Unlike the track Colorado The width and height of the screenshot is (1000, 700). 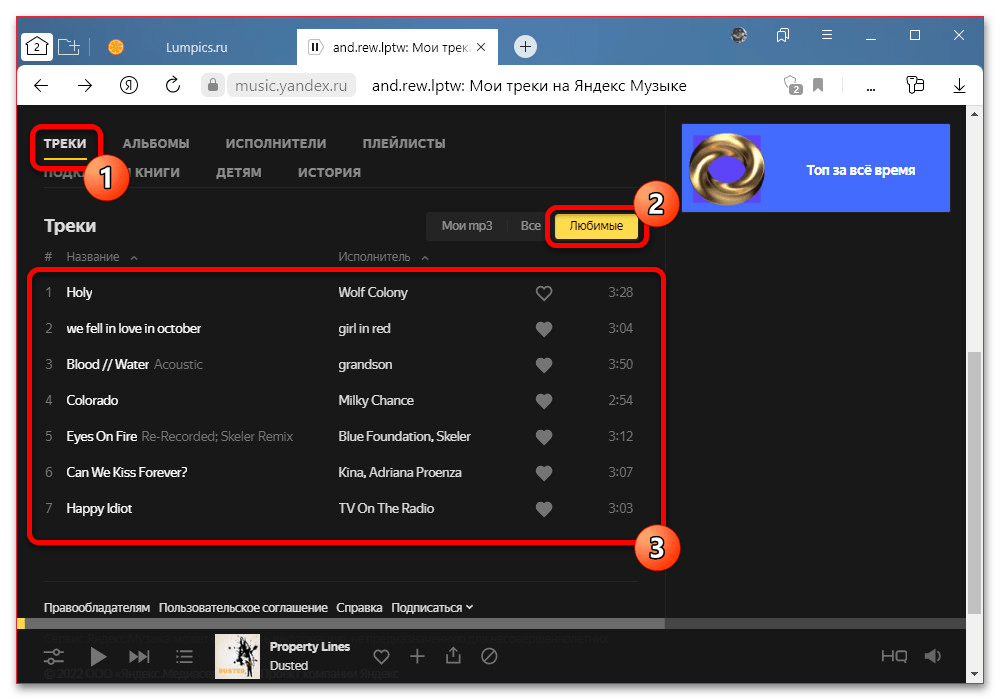544,401
